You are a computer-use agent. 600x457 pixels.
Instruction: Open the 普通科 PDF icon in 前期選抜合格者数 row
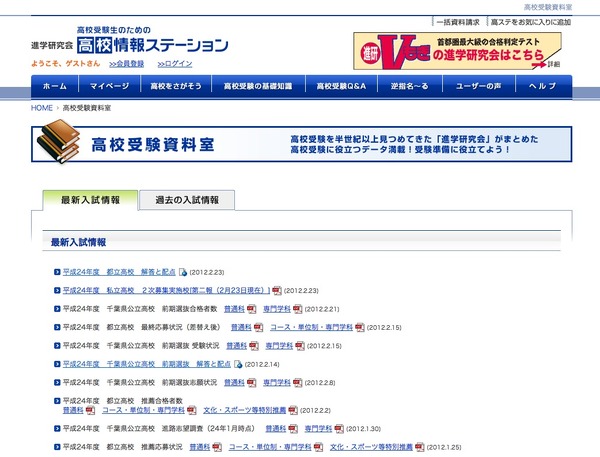pos(251,309)
